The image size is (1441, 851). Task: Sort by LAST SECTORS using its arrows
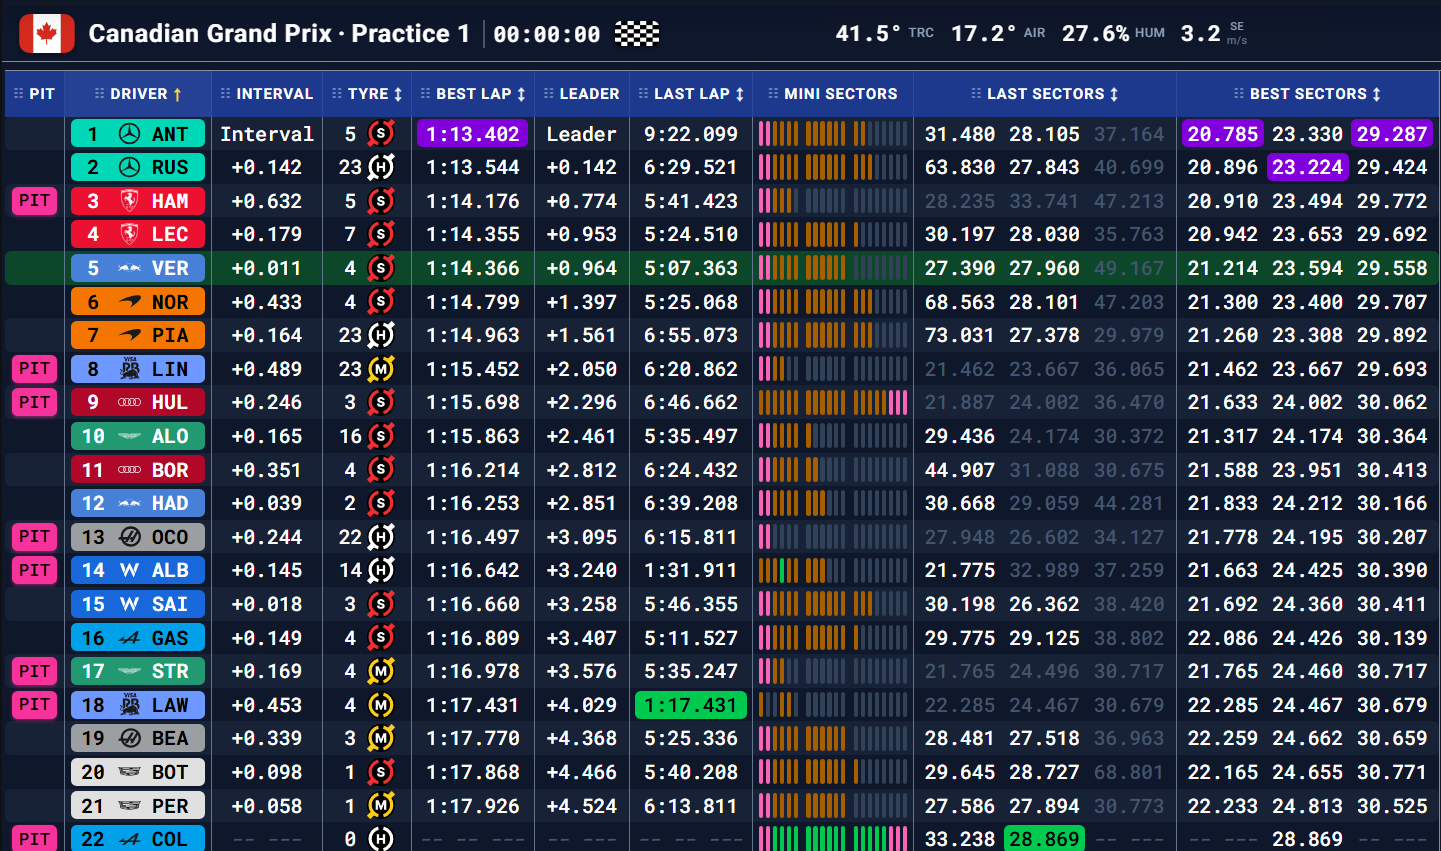pos(1113,94)
